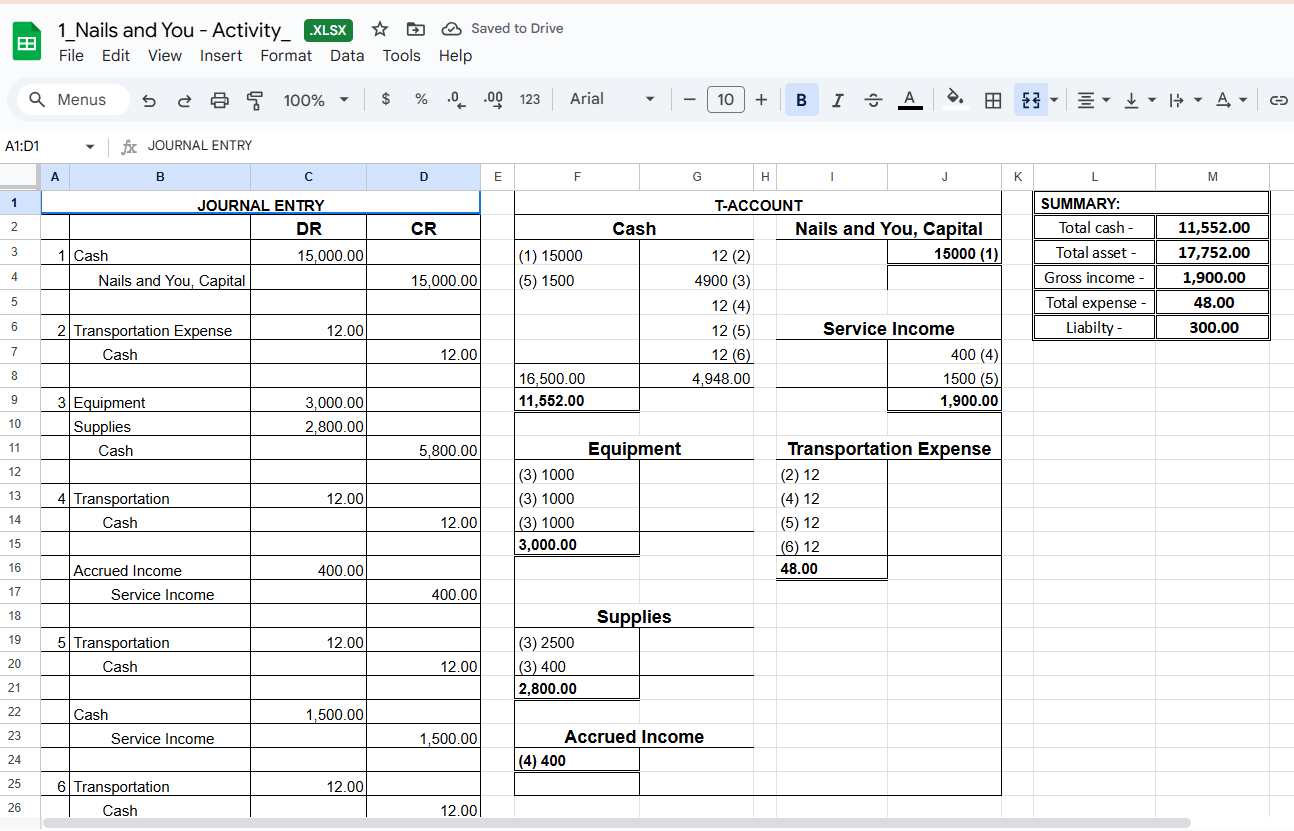Open more number formats 123 menu
The image size is (1294, 831).
click(530, 99)
